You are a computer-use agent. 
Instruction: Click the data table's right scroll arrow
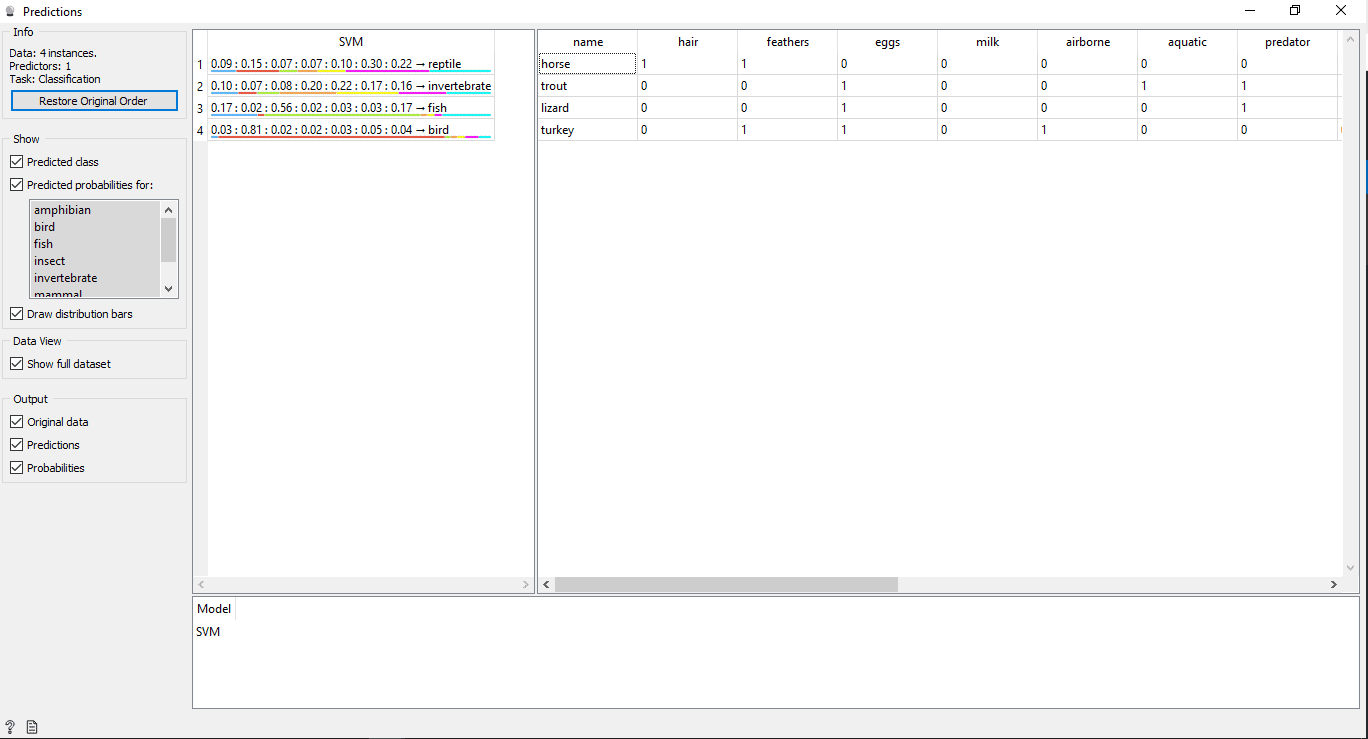pos(1333,584)
